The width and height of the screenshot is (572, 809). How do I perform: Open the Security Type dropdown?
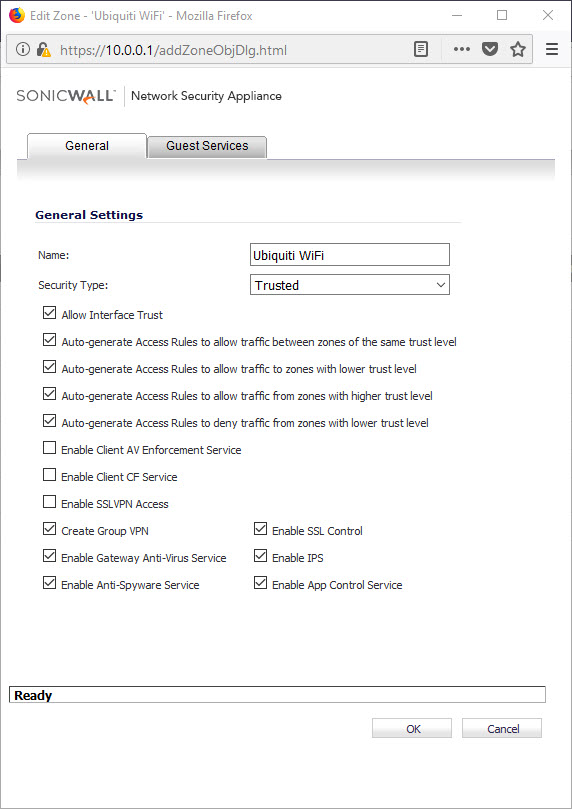[x=350, y=285]
